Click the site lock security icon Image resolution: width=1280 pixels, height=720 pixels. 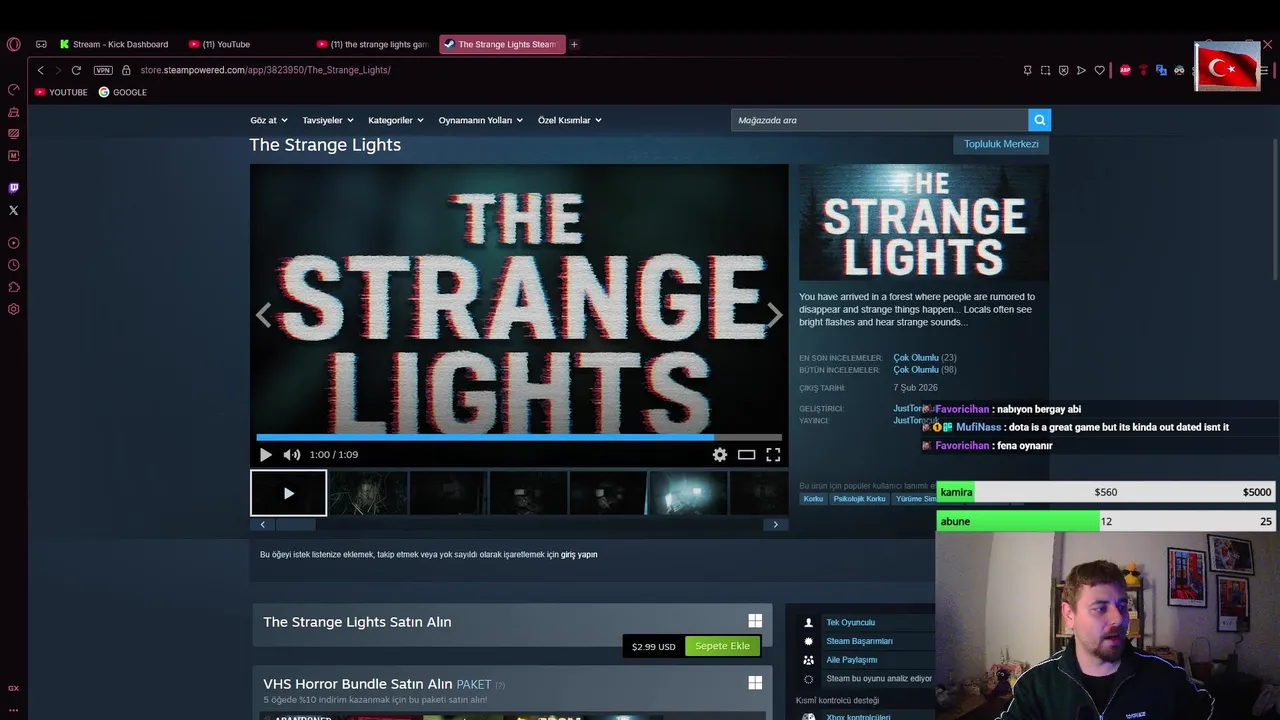126,70
